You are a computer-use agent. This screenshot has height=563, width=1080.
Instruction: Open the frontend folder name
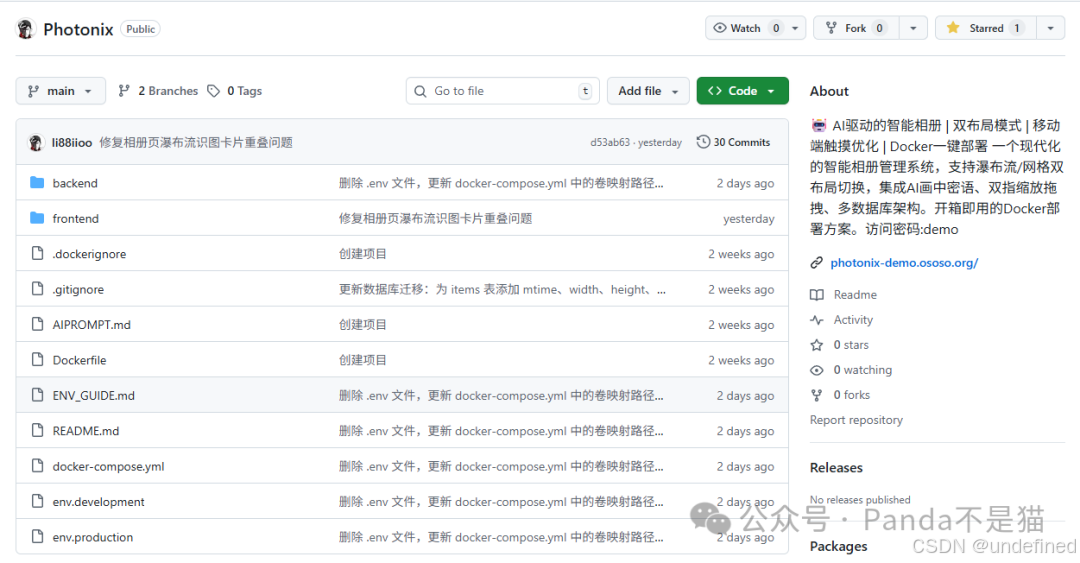click(76, 218)
